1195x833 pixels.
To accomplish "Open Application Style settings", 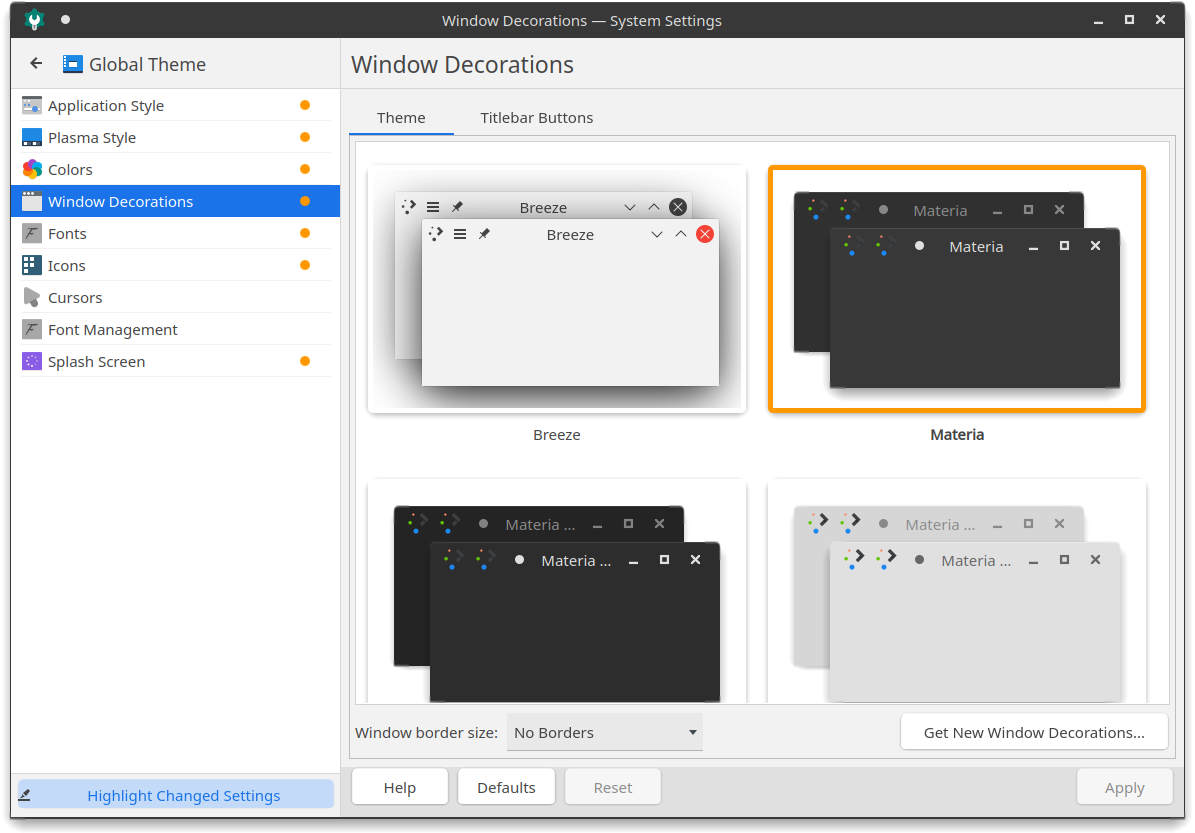I will point(107,105).
